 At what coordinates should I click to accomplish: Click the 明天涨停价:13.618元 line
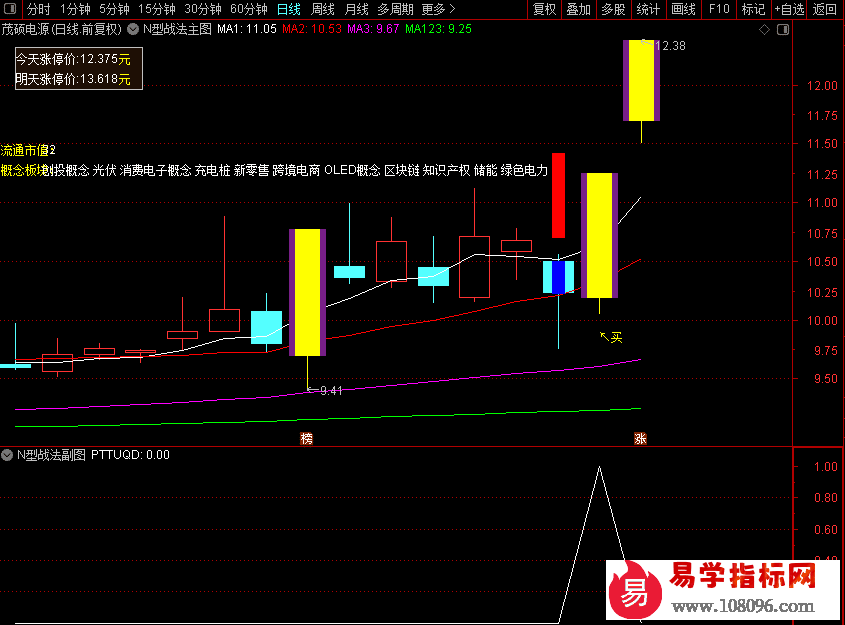(73, 79)
